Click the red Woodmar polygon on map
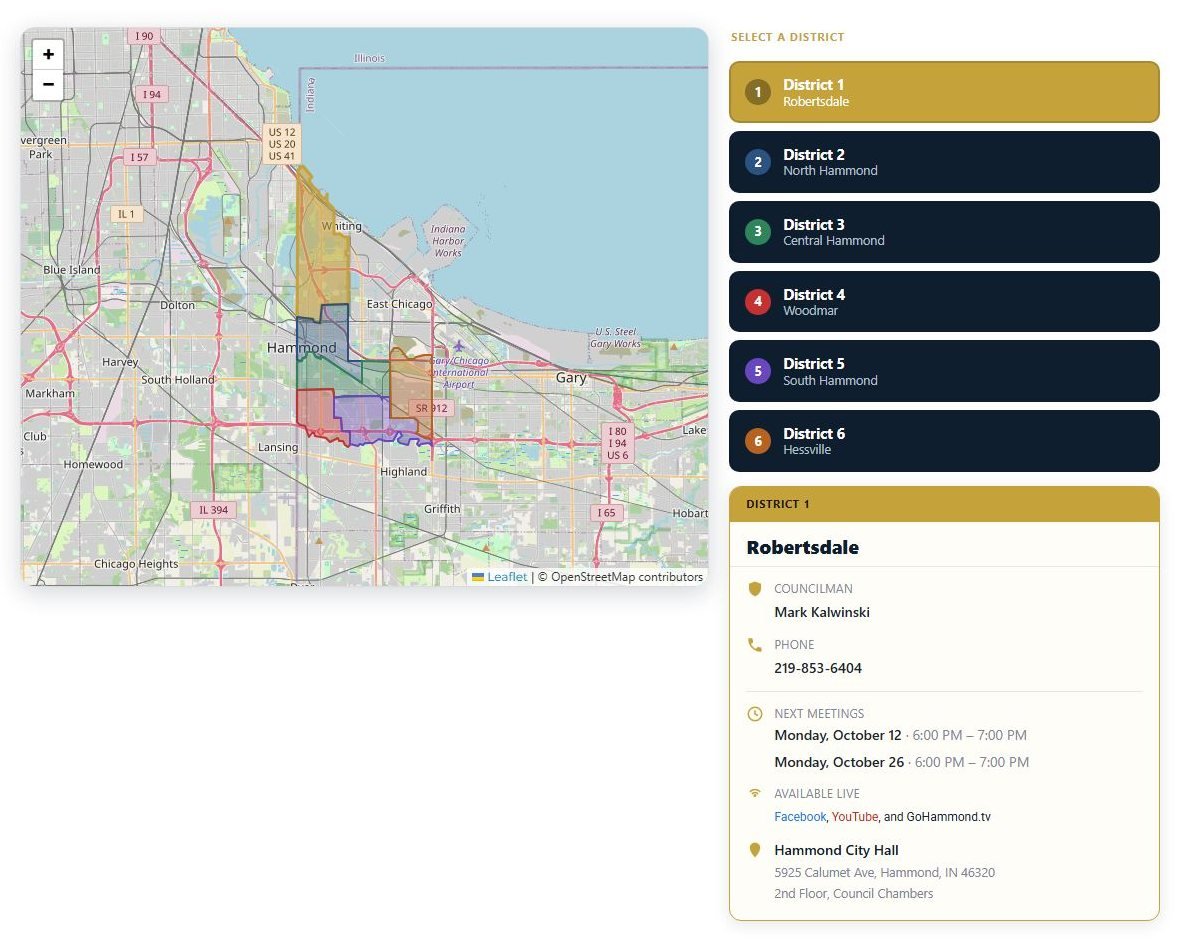 tap(315, 412)
